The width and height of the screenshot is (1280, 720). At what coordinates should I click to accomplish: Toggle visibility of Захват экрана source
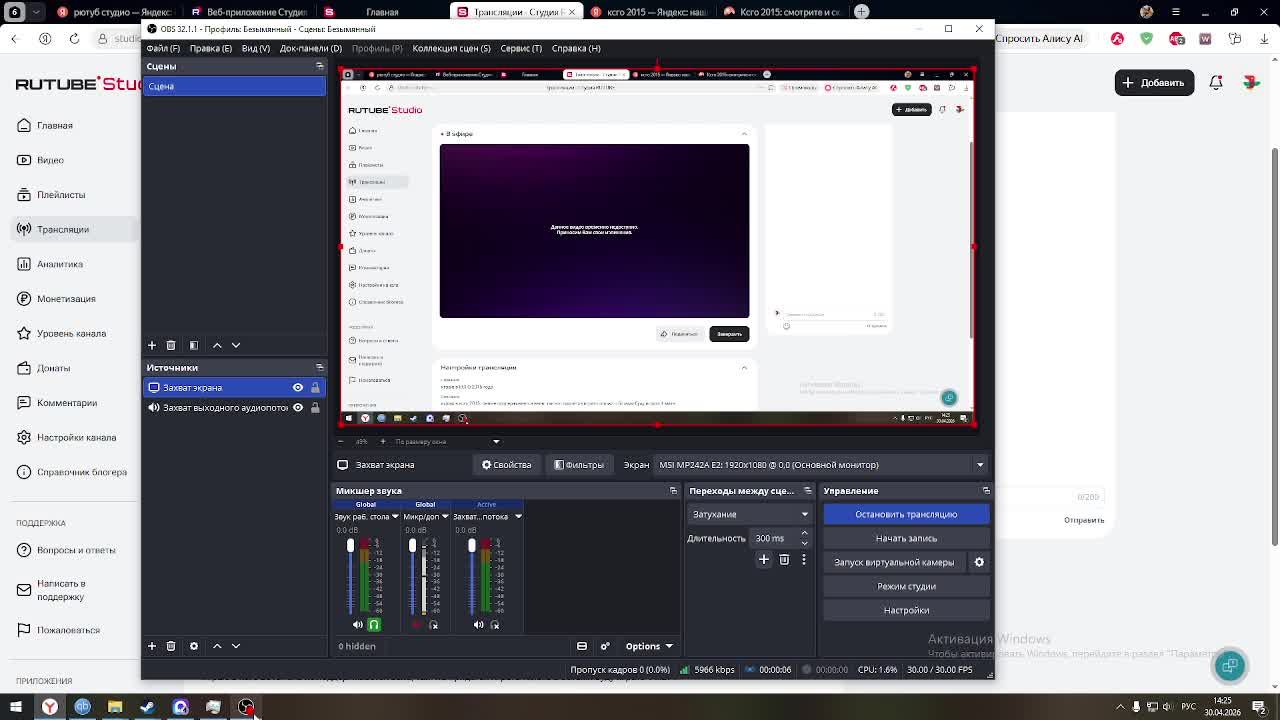[298, 387]
